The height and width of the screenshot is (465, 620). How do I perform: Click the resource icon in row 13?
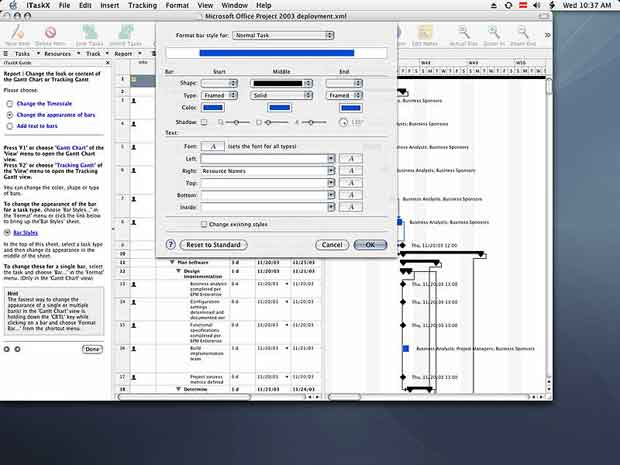coord(134,284)
